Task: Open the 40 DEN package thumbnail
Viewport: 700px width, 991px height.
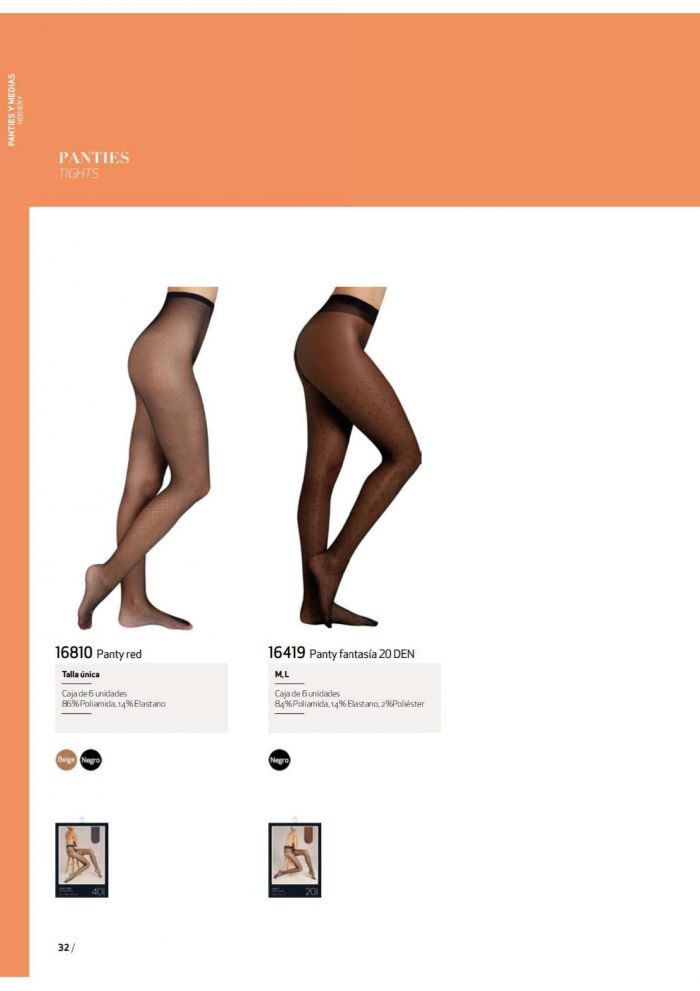Action: pos(81,859)
